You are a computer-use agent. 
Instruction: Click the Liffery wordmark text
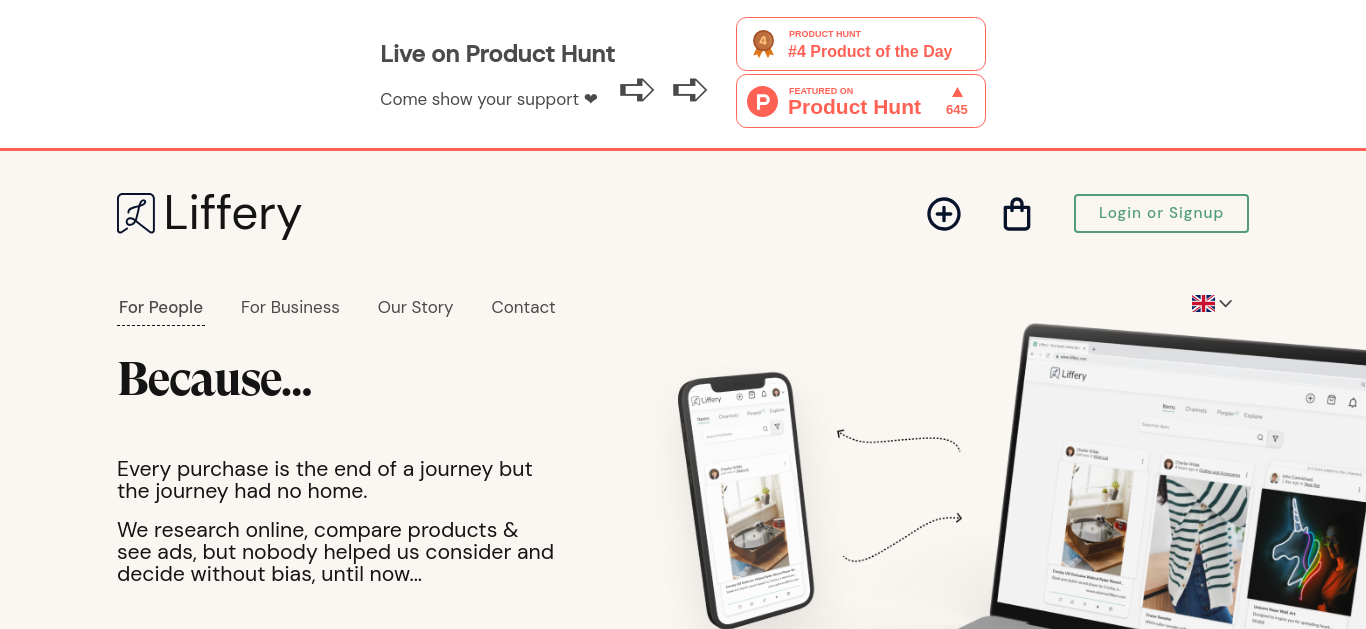(x=232, y=214)
